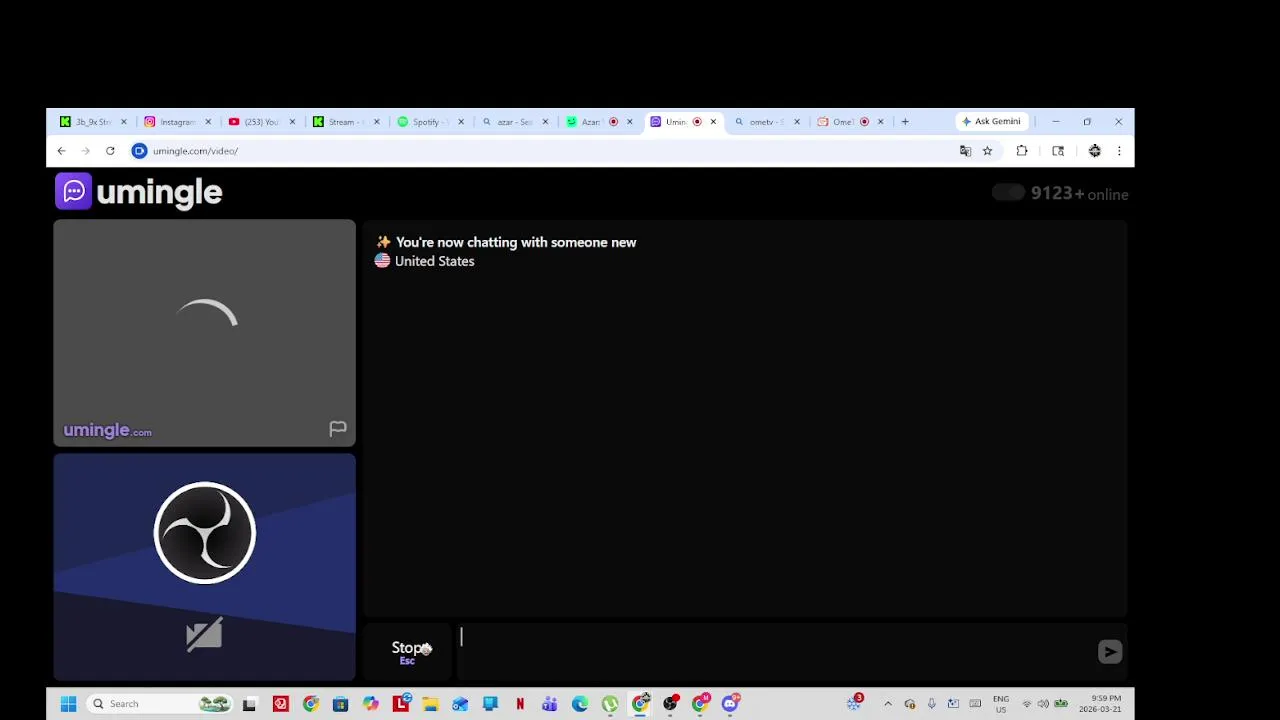Open Microsoft Teams from the taskbar
The width and height of the screenshot is (1280, 720).
[550, 704]
